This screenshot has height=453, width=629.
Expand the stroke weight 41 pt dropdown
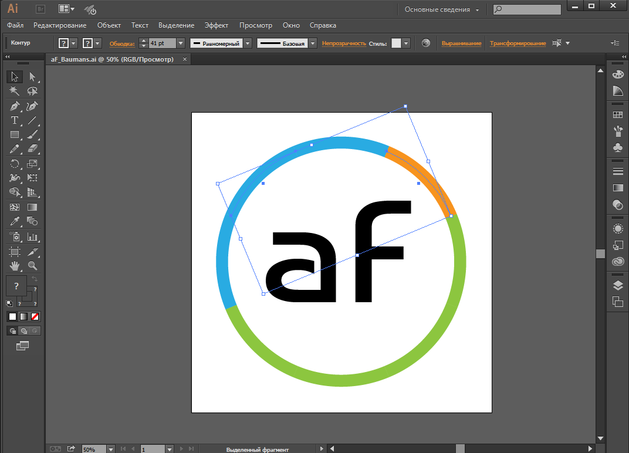click(181, 43)
